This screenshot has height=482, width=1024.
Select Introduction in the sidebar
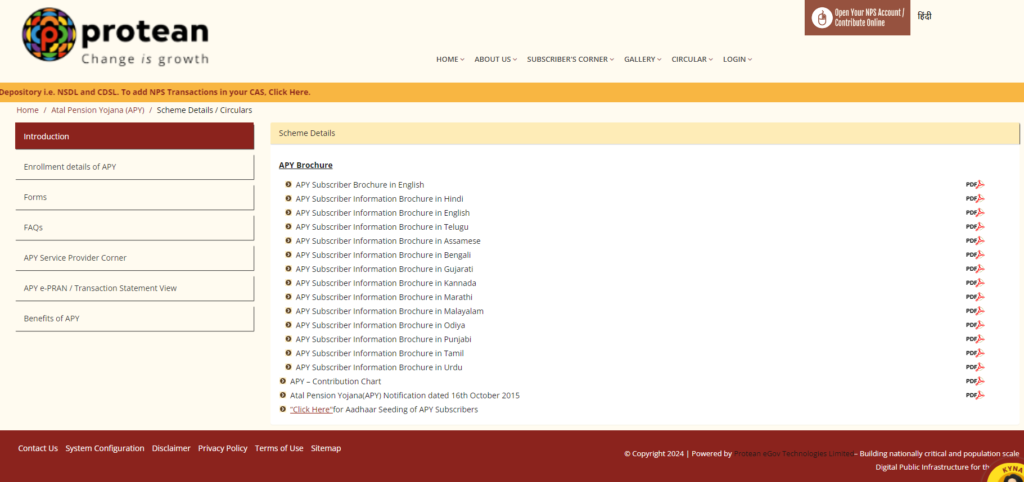135,137
